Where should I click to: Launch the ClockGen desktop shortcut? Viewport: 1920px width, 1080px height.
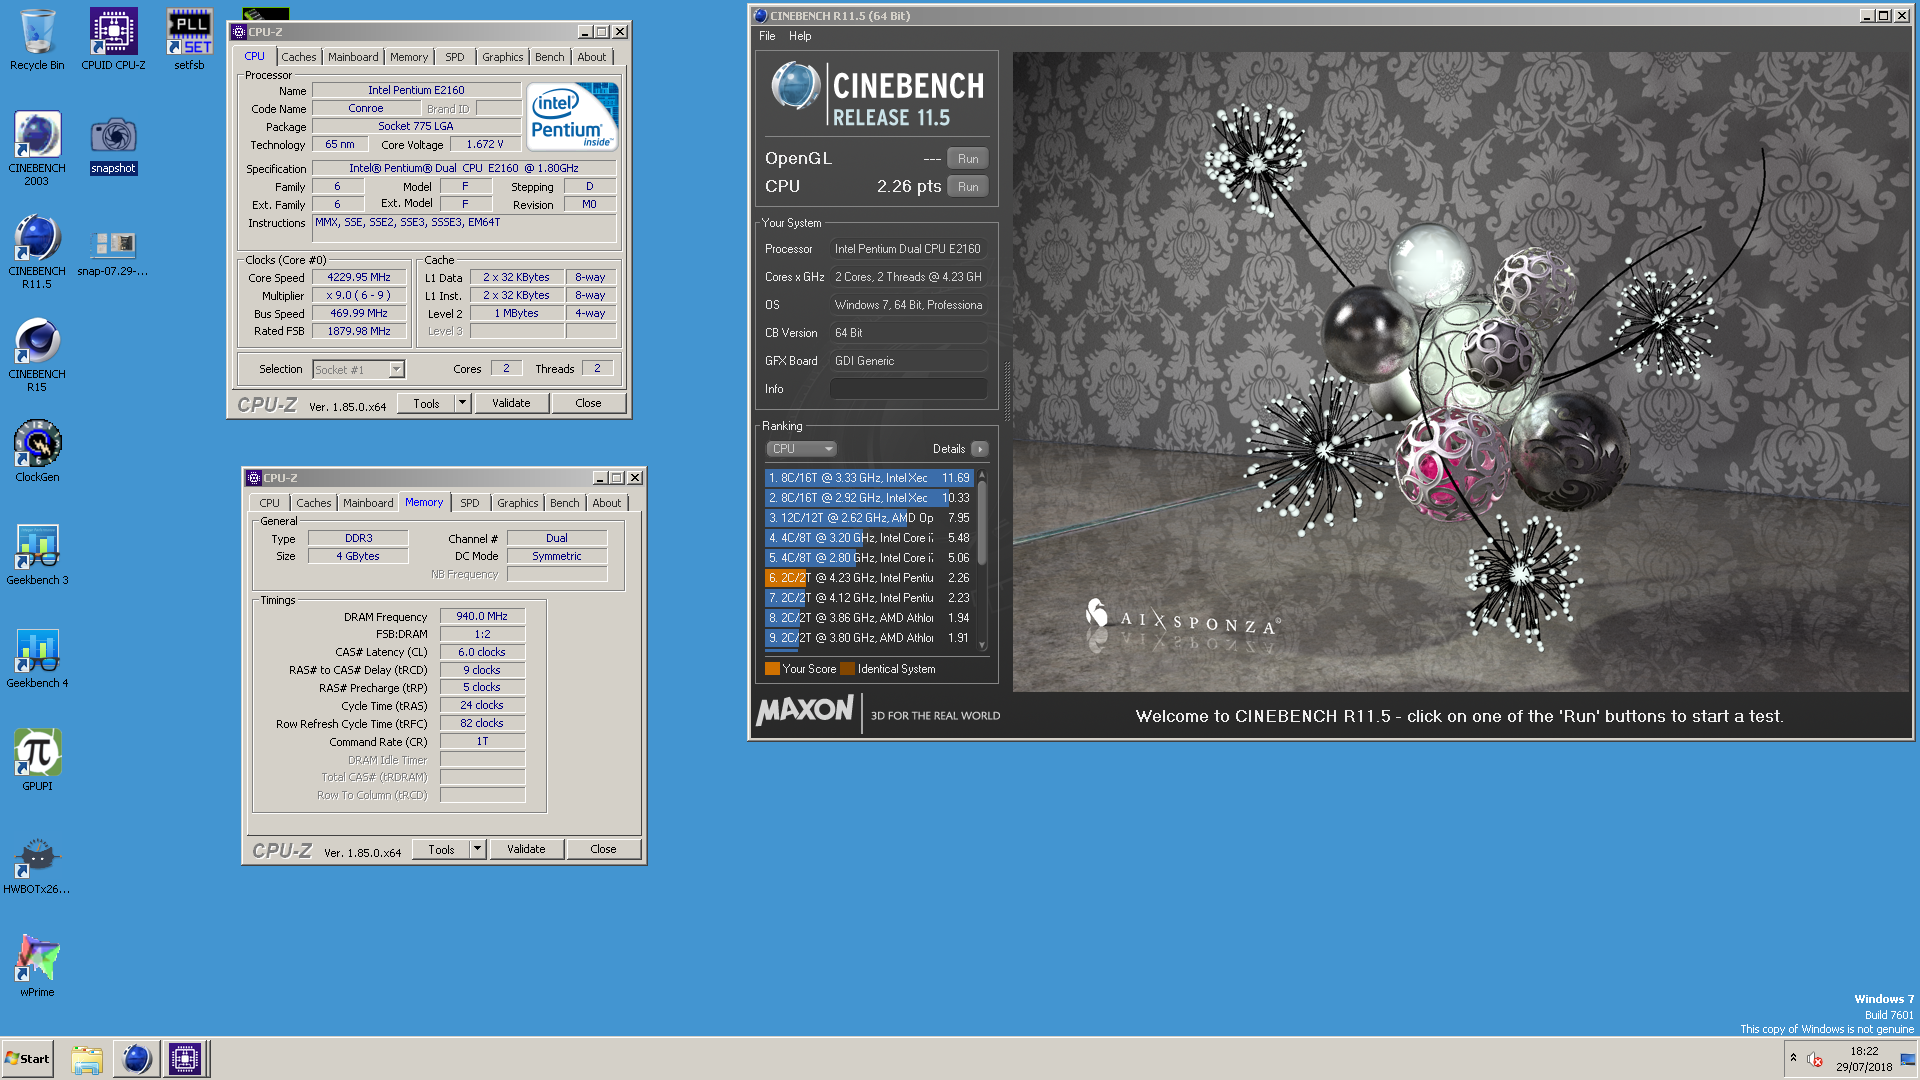pyautogui.click(x=37, y=451)
